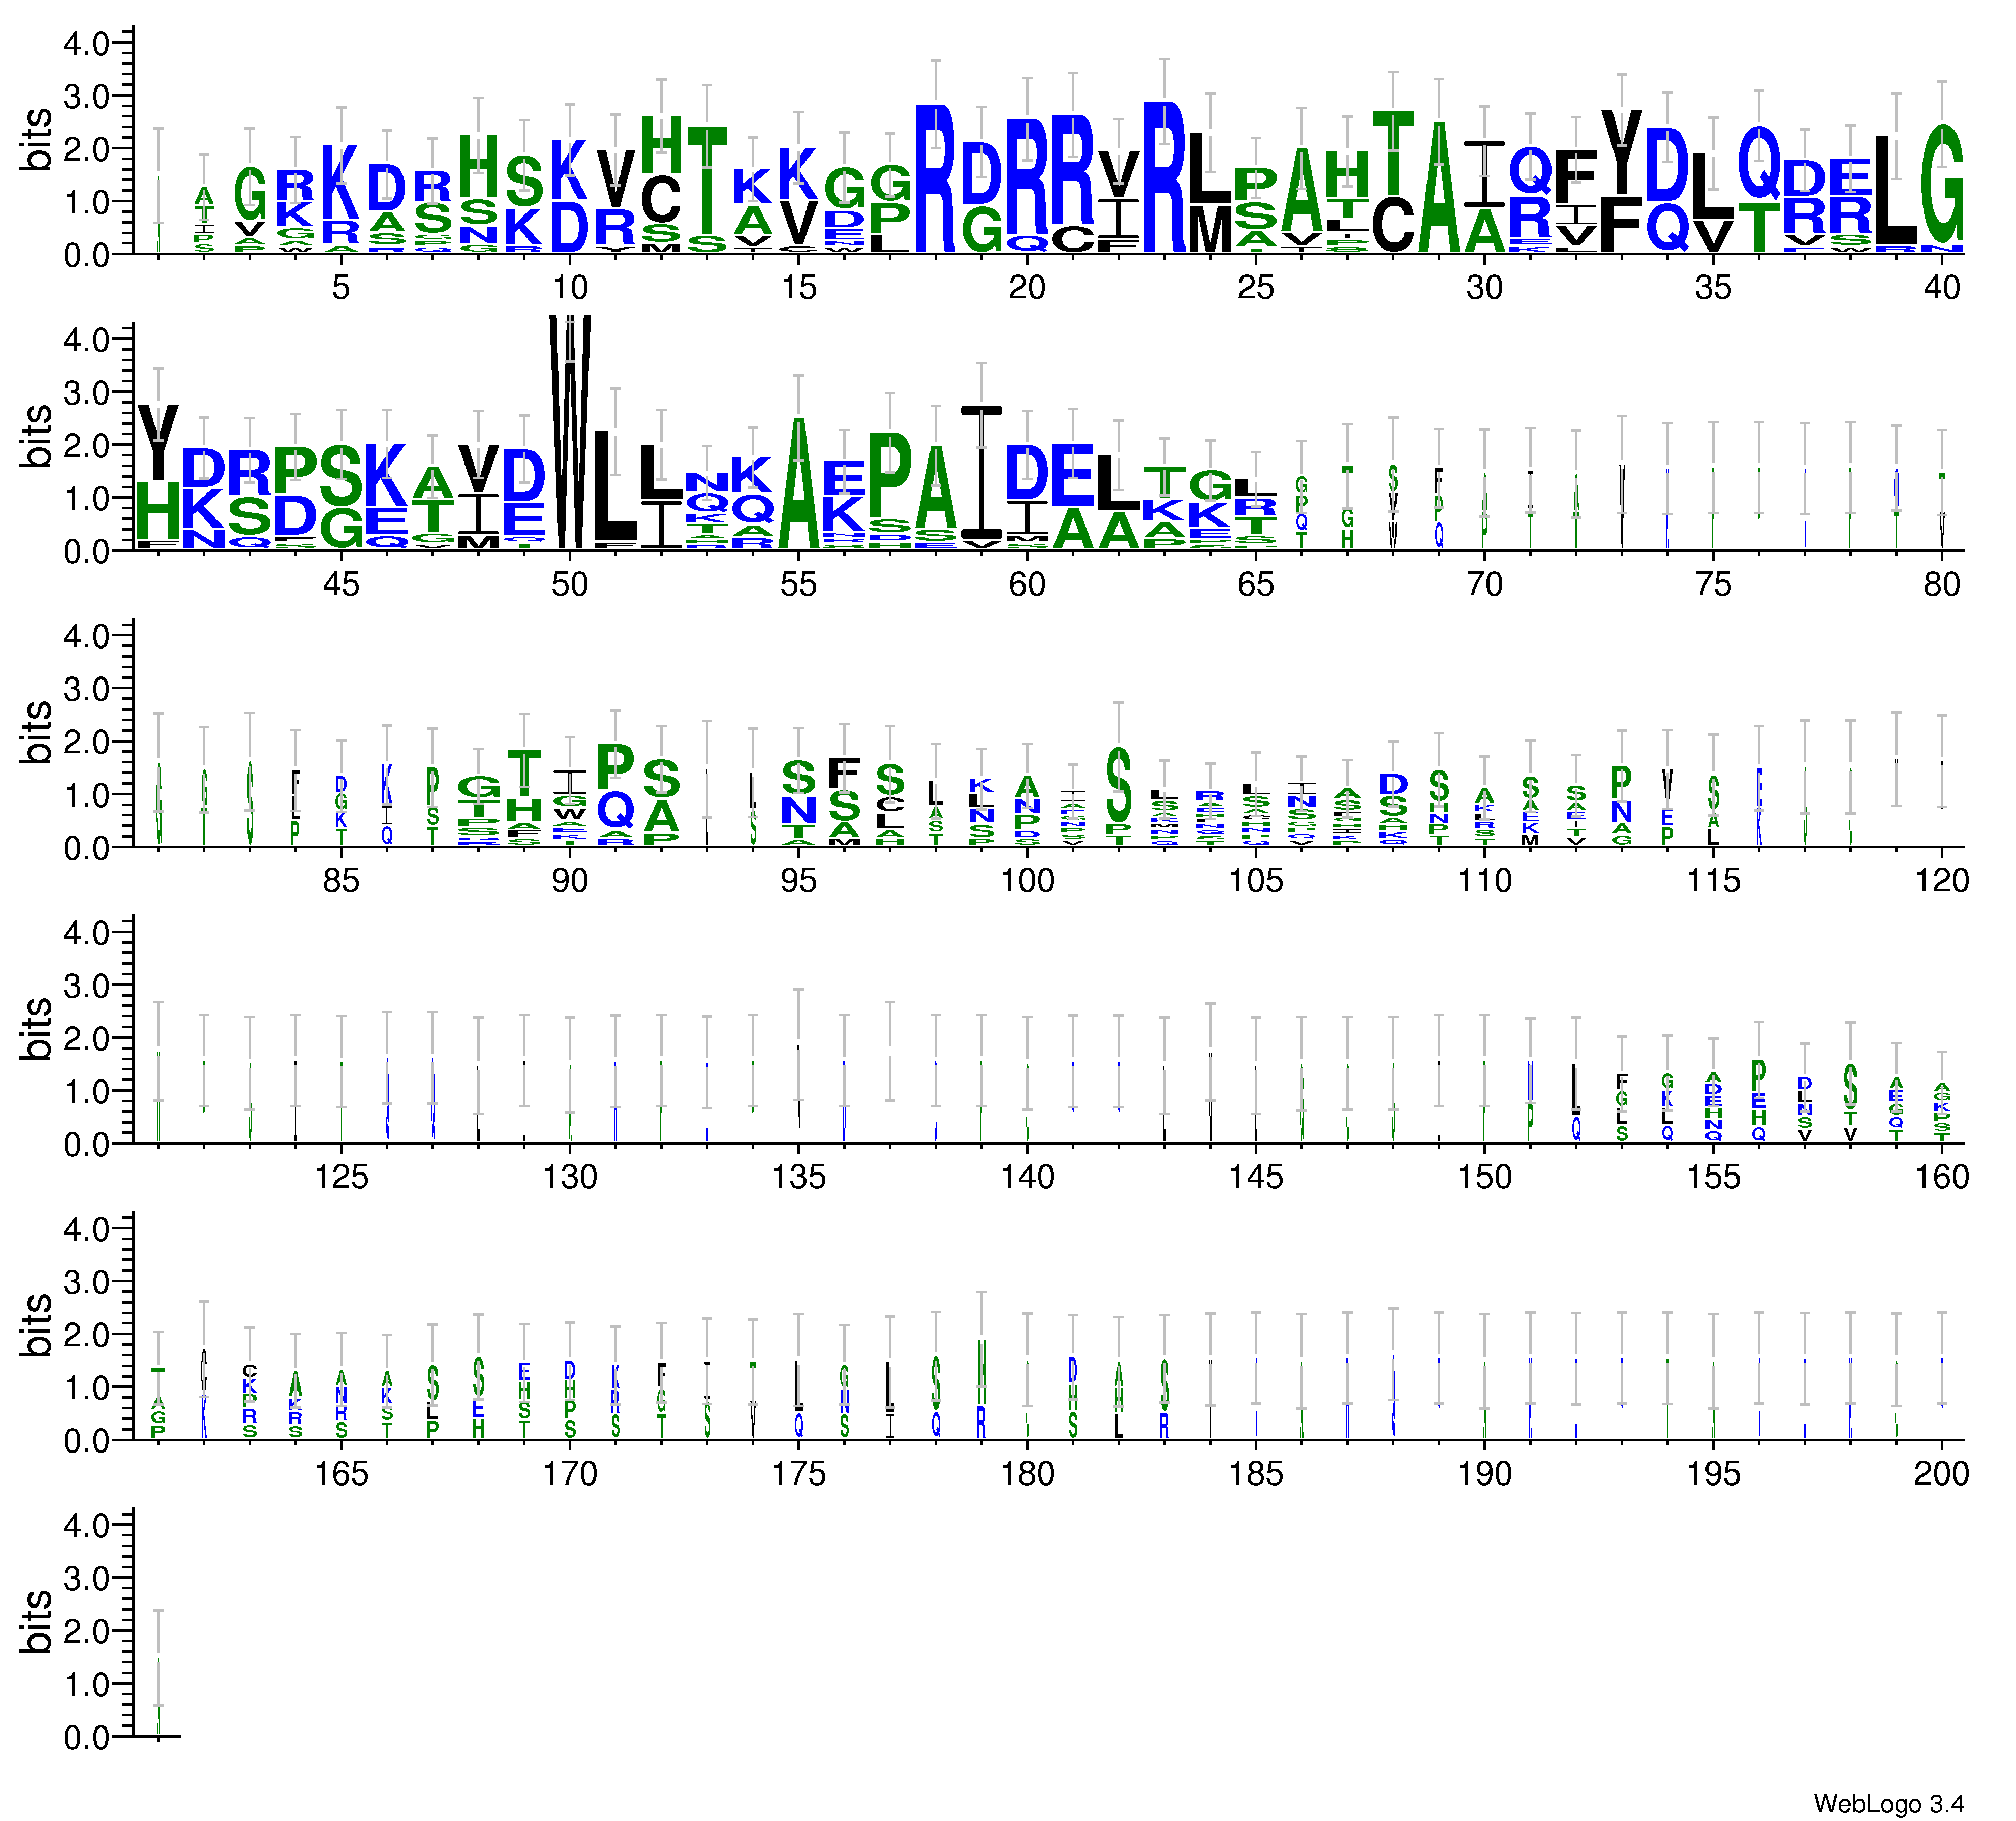
Task: Click the large blue R at position 23
Action: (1164, 178)
